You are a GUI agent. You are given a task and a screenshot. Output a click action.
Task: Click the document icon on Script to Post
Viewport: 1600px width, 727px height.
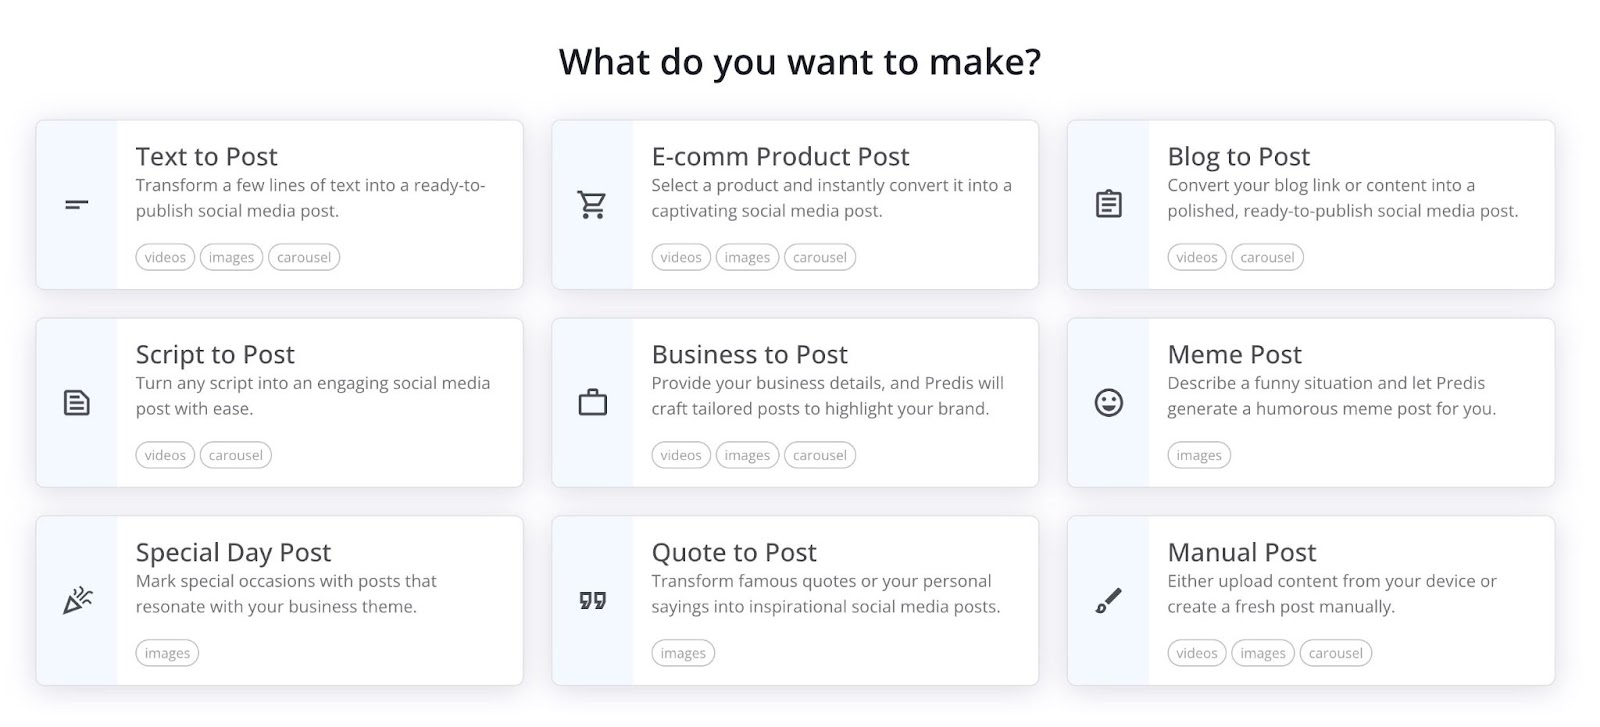75,402
